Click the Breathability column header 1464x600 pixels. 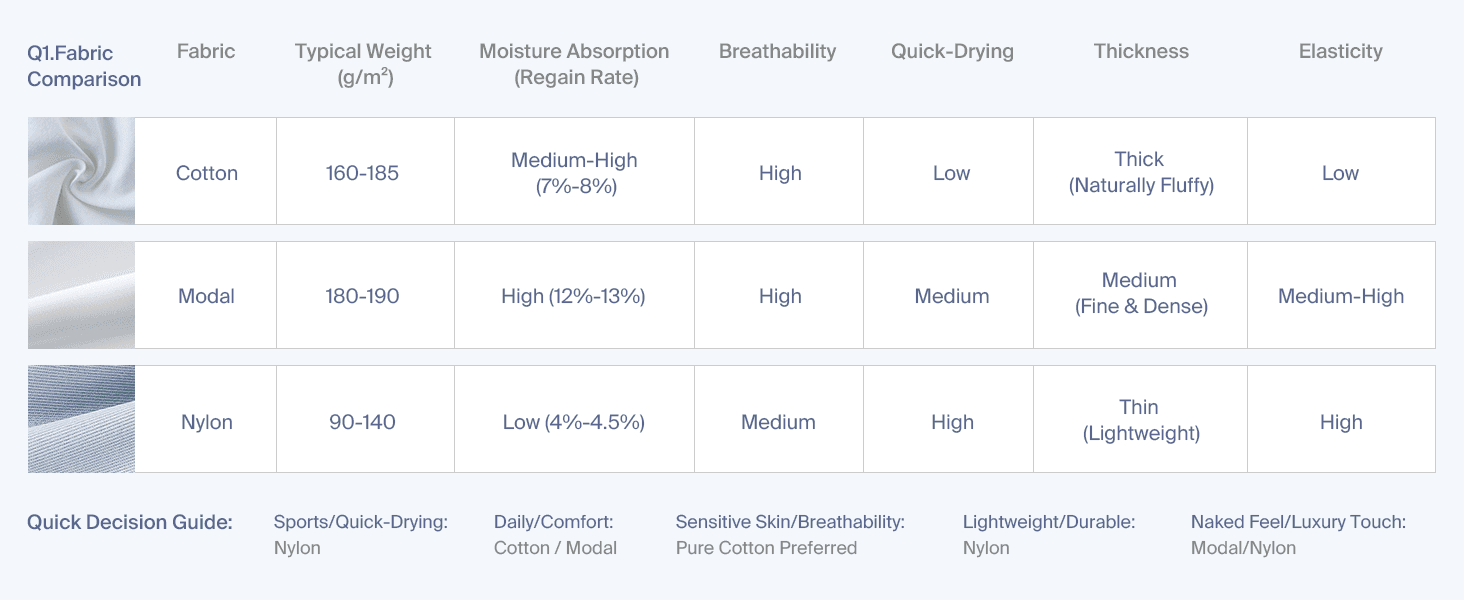point(777,52)
